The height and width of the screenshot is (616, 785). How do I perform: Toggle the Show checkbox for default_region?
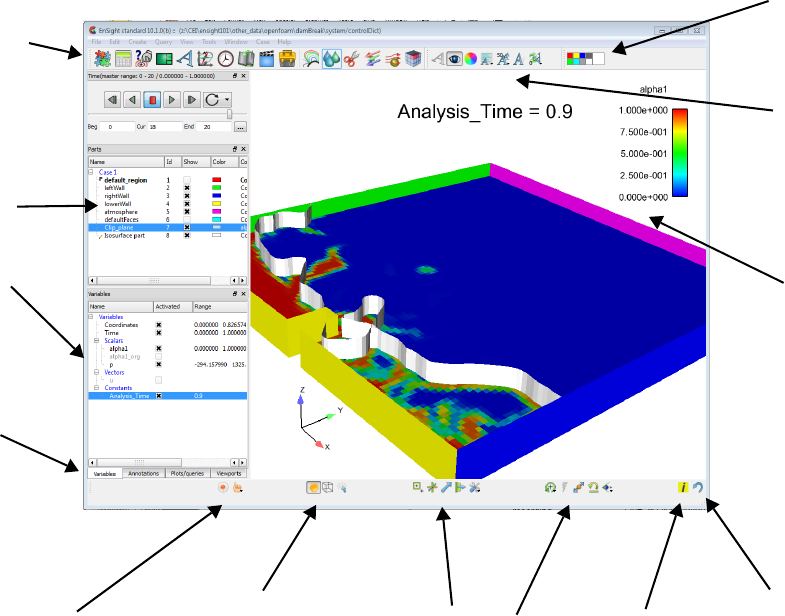(187, 180)
